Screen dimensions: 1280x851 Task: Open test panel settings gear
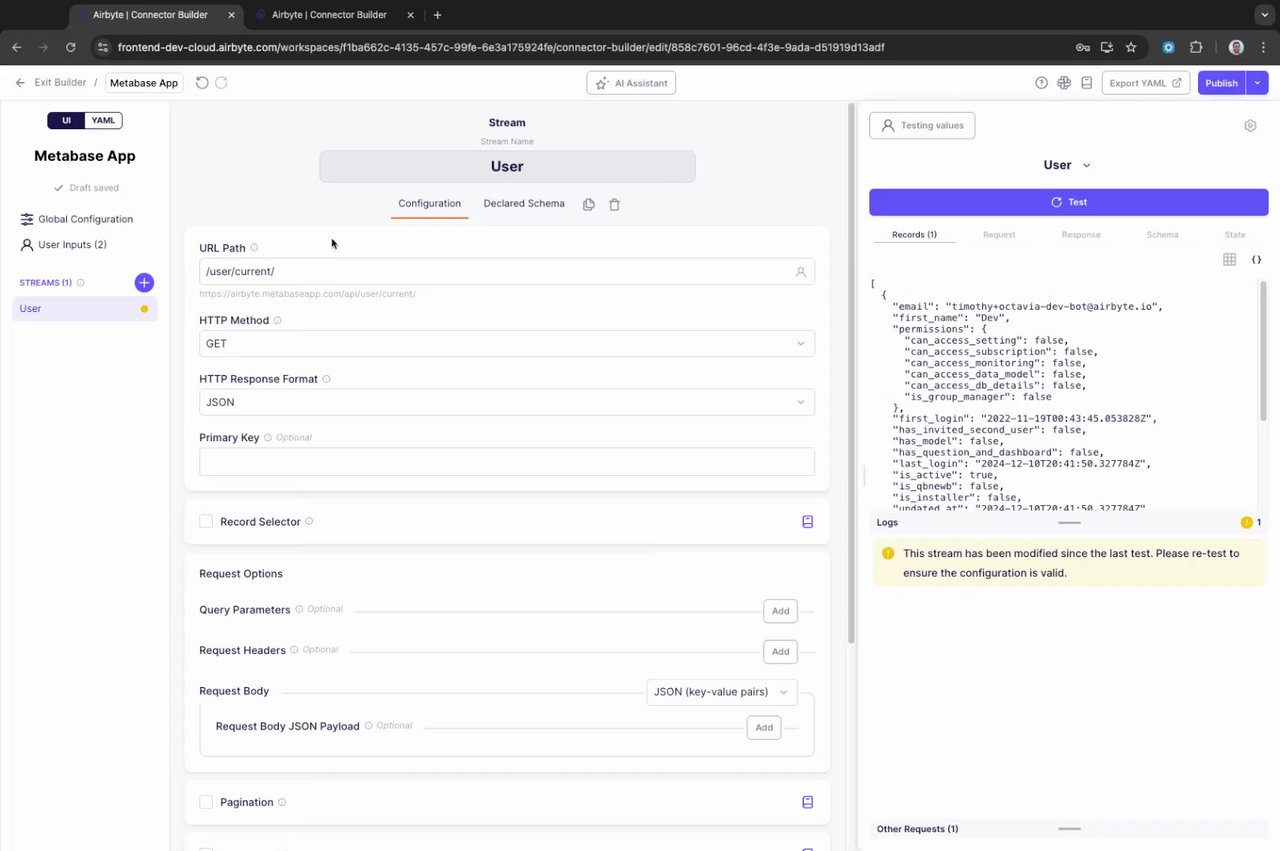click(1250, 126)
